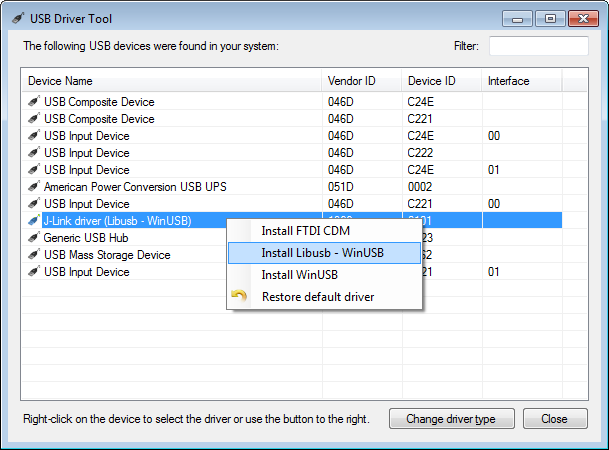Viewport: 609px width, 450px height.
Task: Click the USB Driver Tool title bar icon
Action: 17,18
